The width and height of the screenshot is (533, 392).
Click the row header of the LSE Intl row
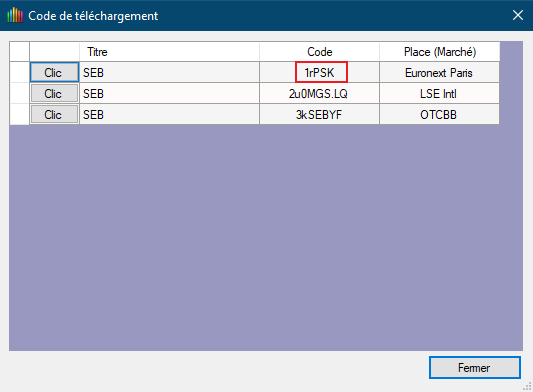point(19,93)
